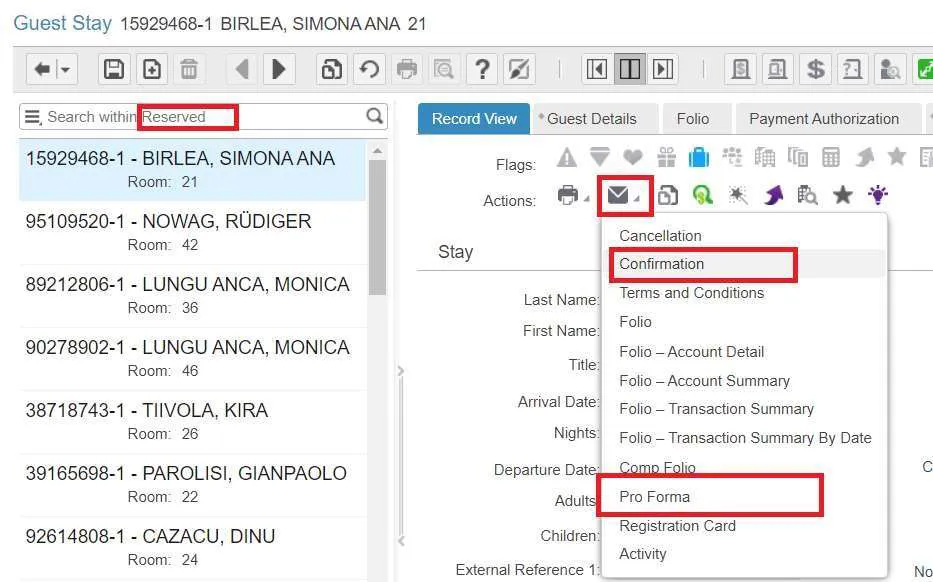The image size is (933, 582).
Task: Select the PAROLISI, GIANPAOLO reservation
Action: click(x=193, y=485)
